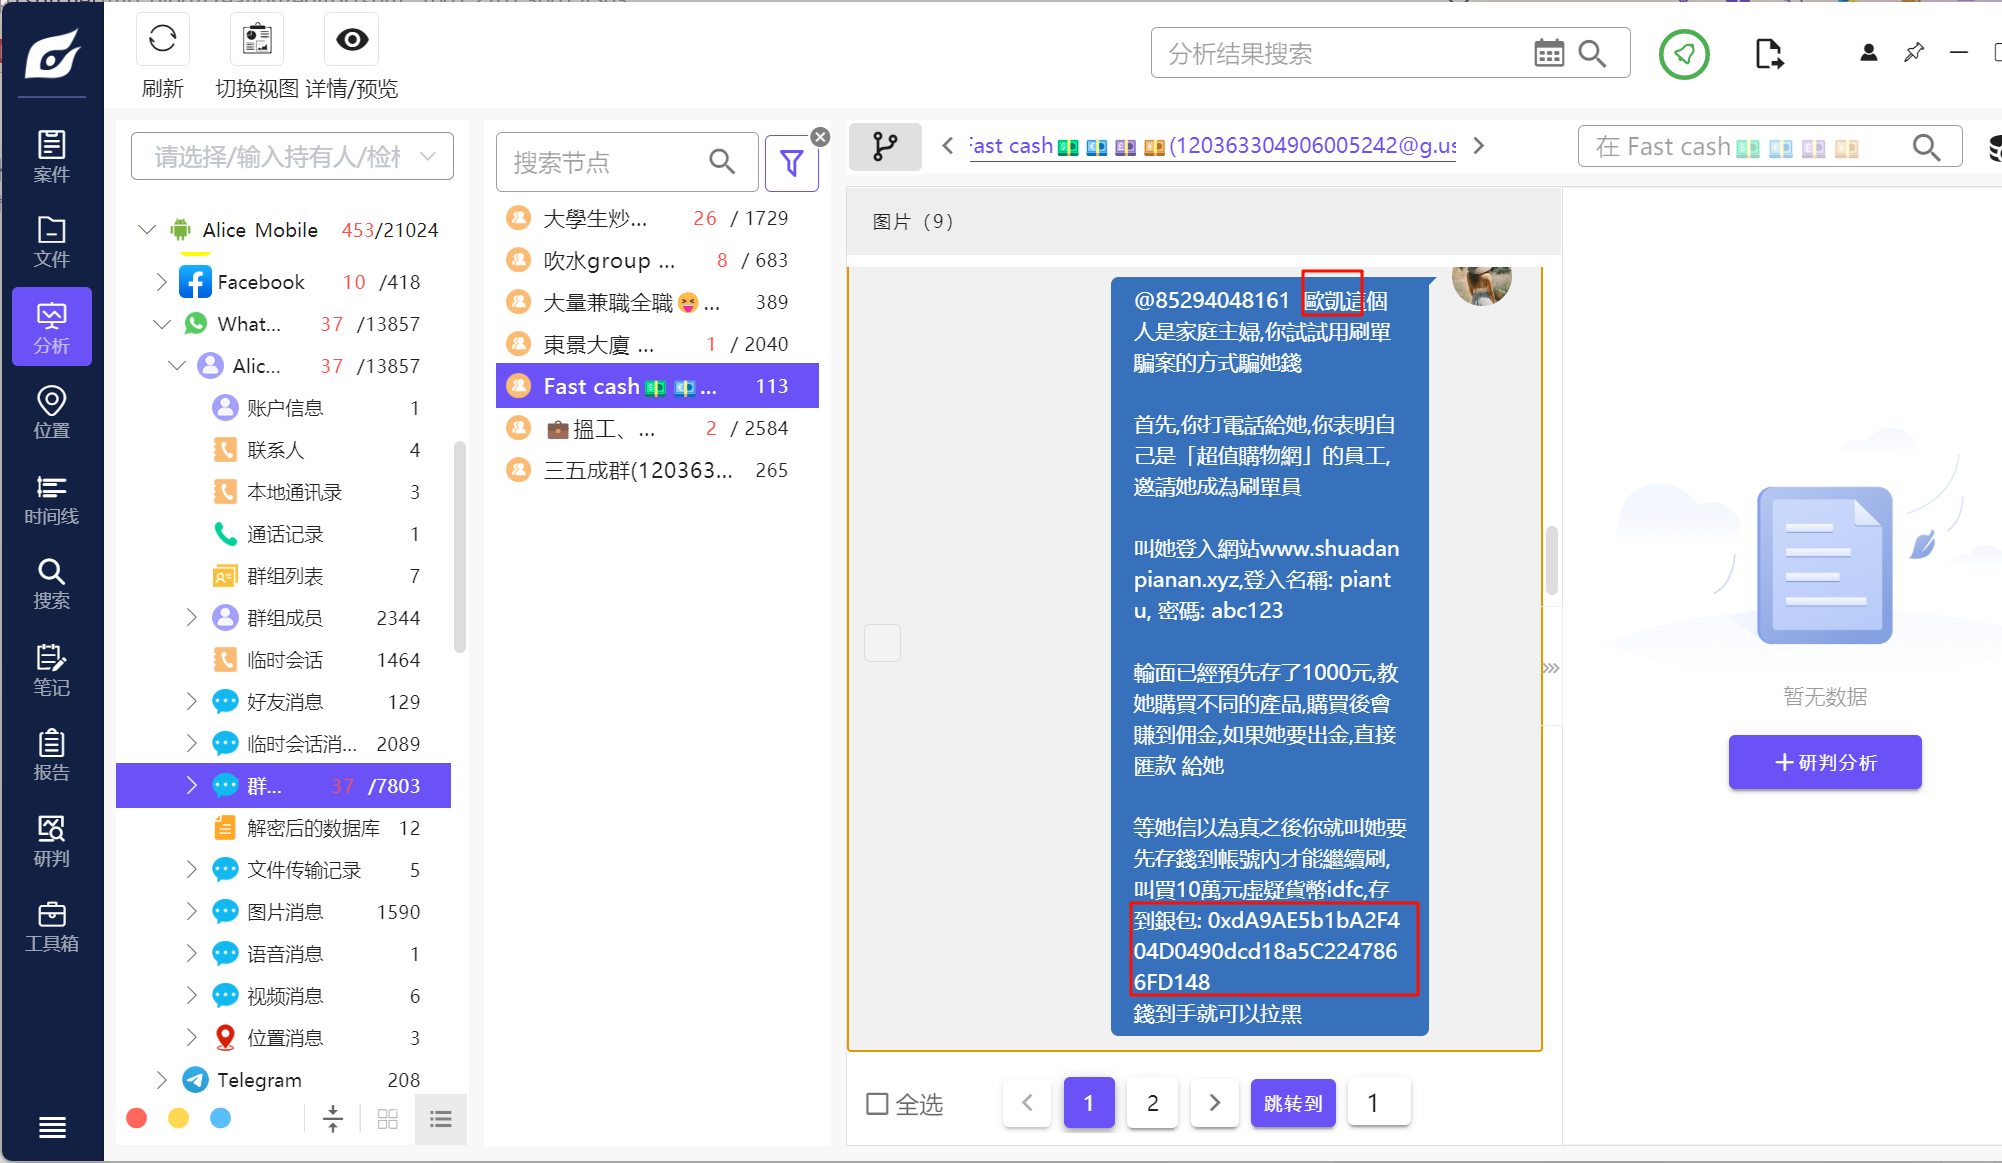Click the switch view (切换视图) icon
This screenshot has height=1163, width=2002.
pos(257,40)
